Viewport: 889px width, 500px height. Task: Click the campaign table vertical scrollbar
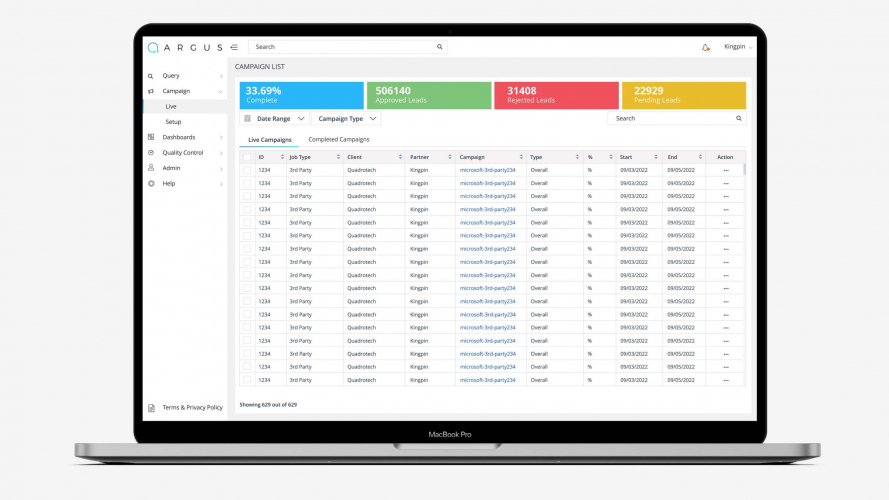point(744,169)
